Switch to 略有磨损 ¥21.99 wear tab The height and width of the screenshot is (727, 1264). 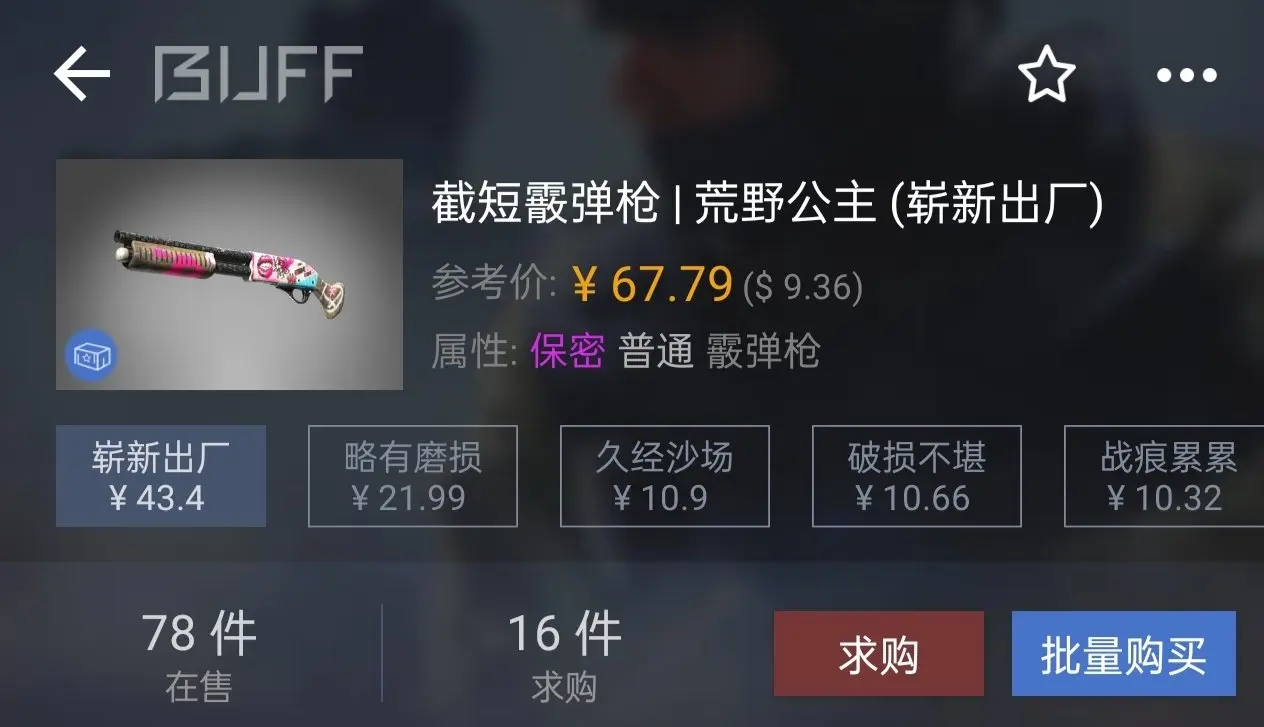pos(413,476)
